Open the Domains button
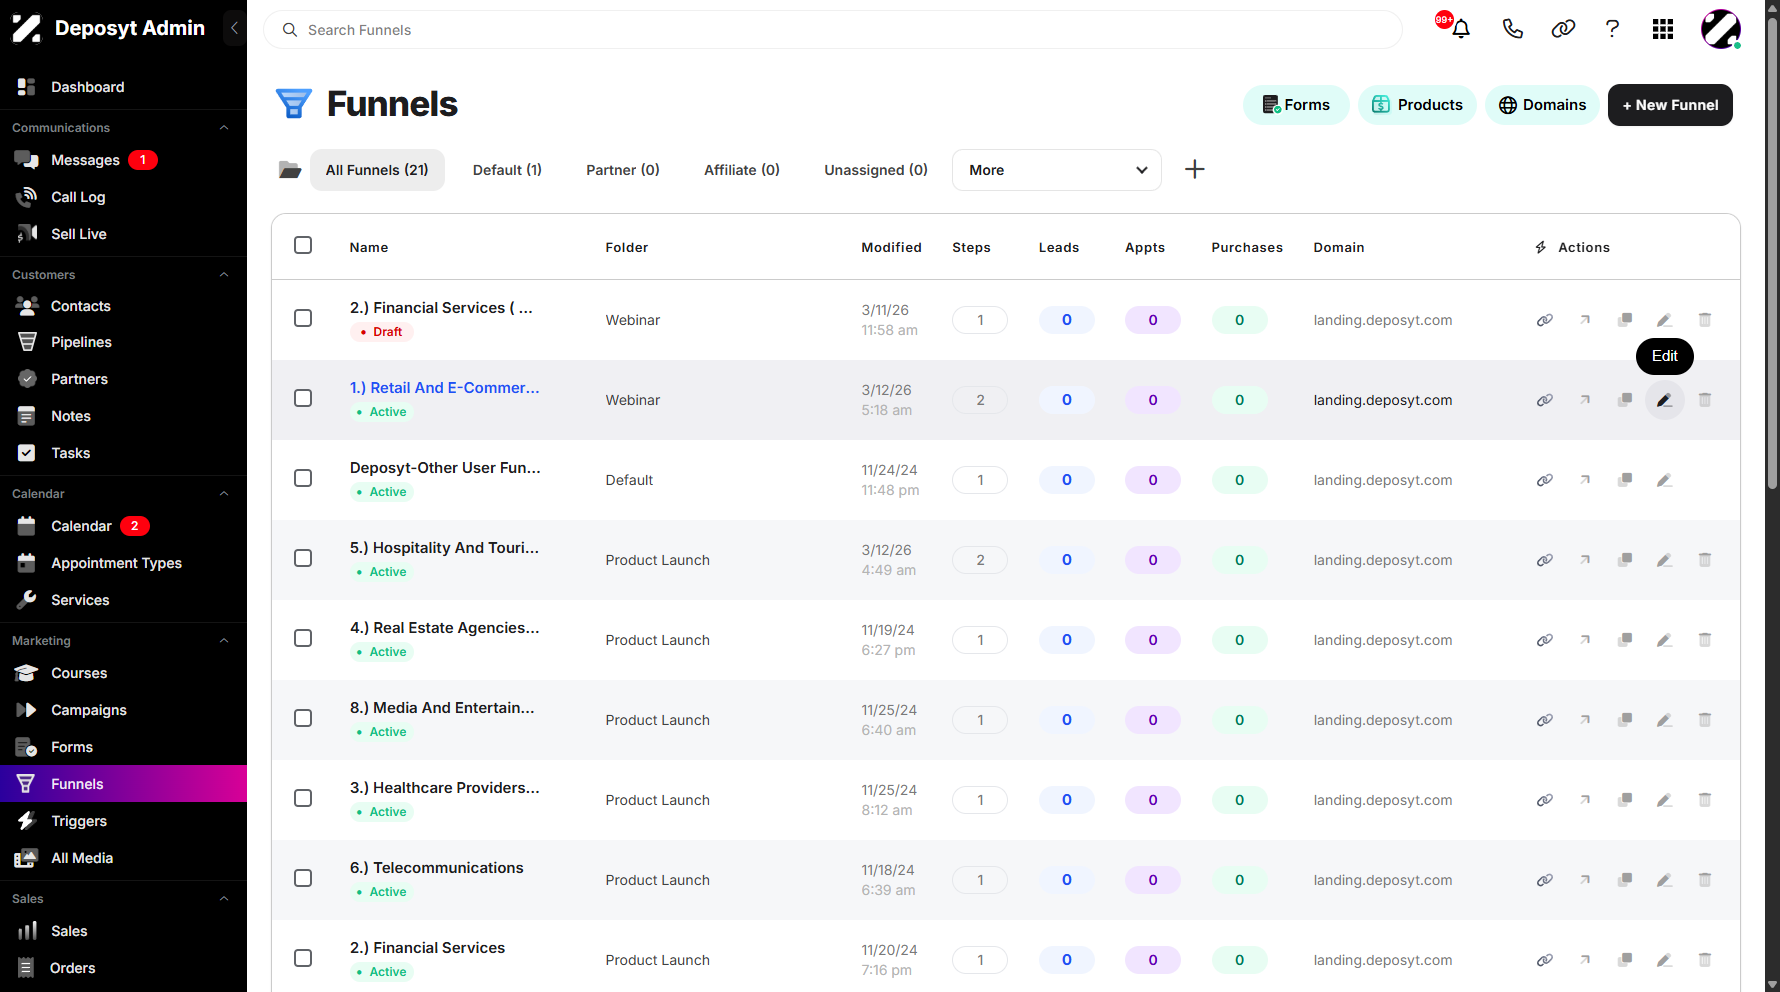Screen dimensions: 1780x992 pyautogui.click(x=1542, y=105)
